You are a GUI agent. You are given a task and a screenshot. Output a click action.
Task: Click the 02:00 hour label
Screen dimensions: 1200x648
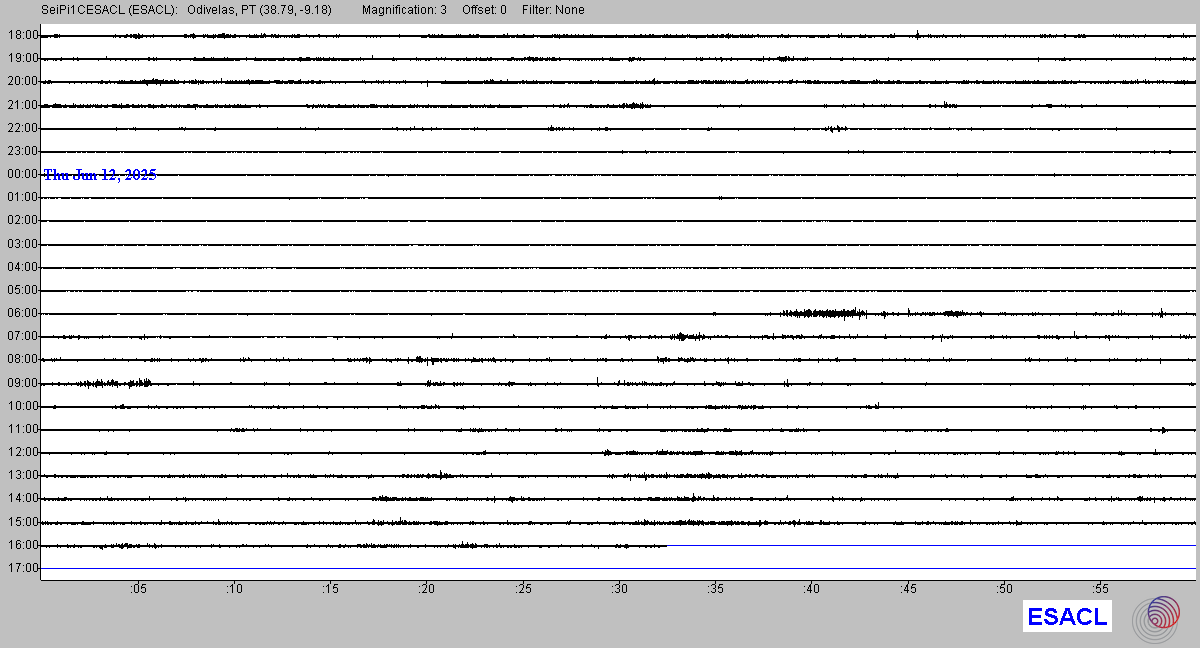tap(22, 220)
